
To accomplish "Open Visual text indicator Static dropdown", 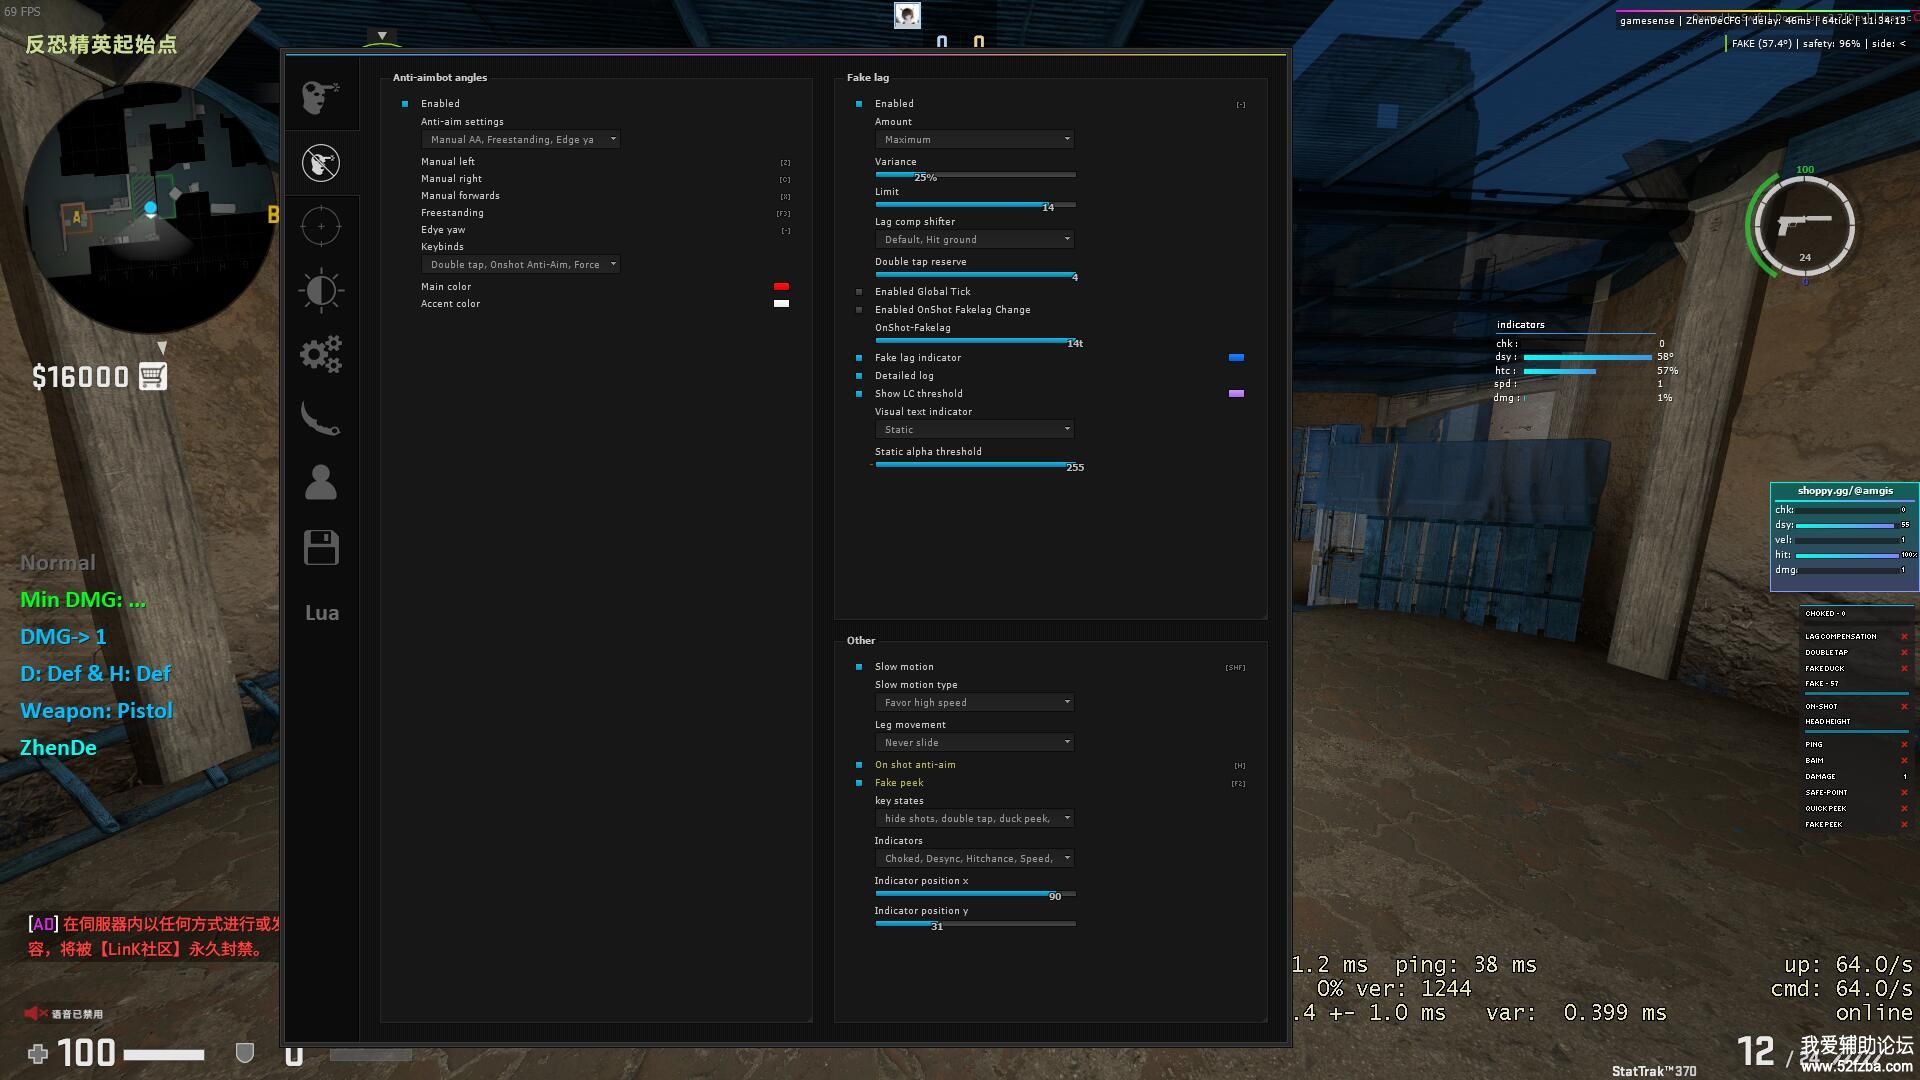I will 975,430.
